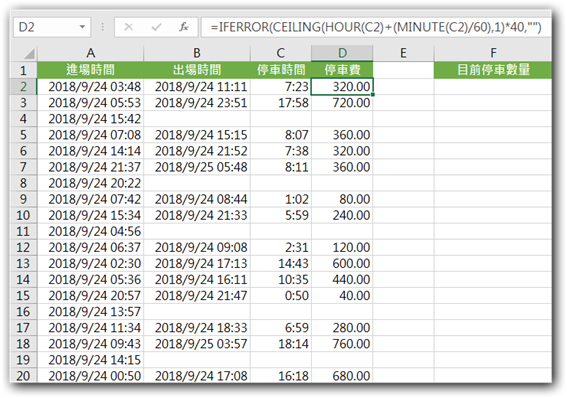The width and height of the screenshot is (567, 398).
Task: Click cell with 2018/9/24 07:42
Action: tap(90, 199)
